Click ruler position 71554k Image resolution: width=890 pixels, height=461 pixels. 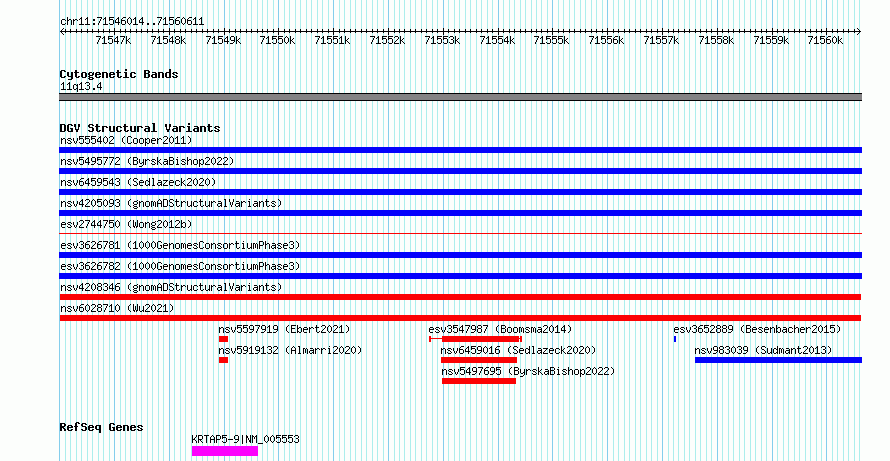pyautogui.click(x=498, y=40)
